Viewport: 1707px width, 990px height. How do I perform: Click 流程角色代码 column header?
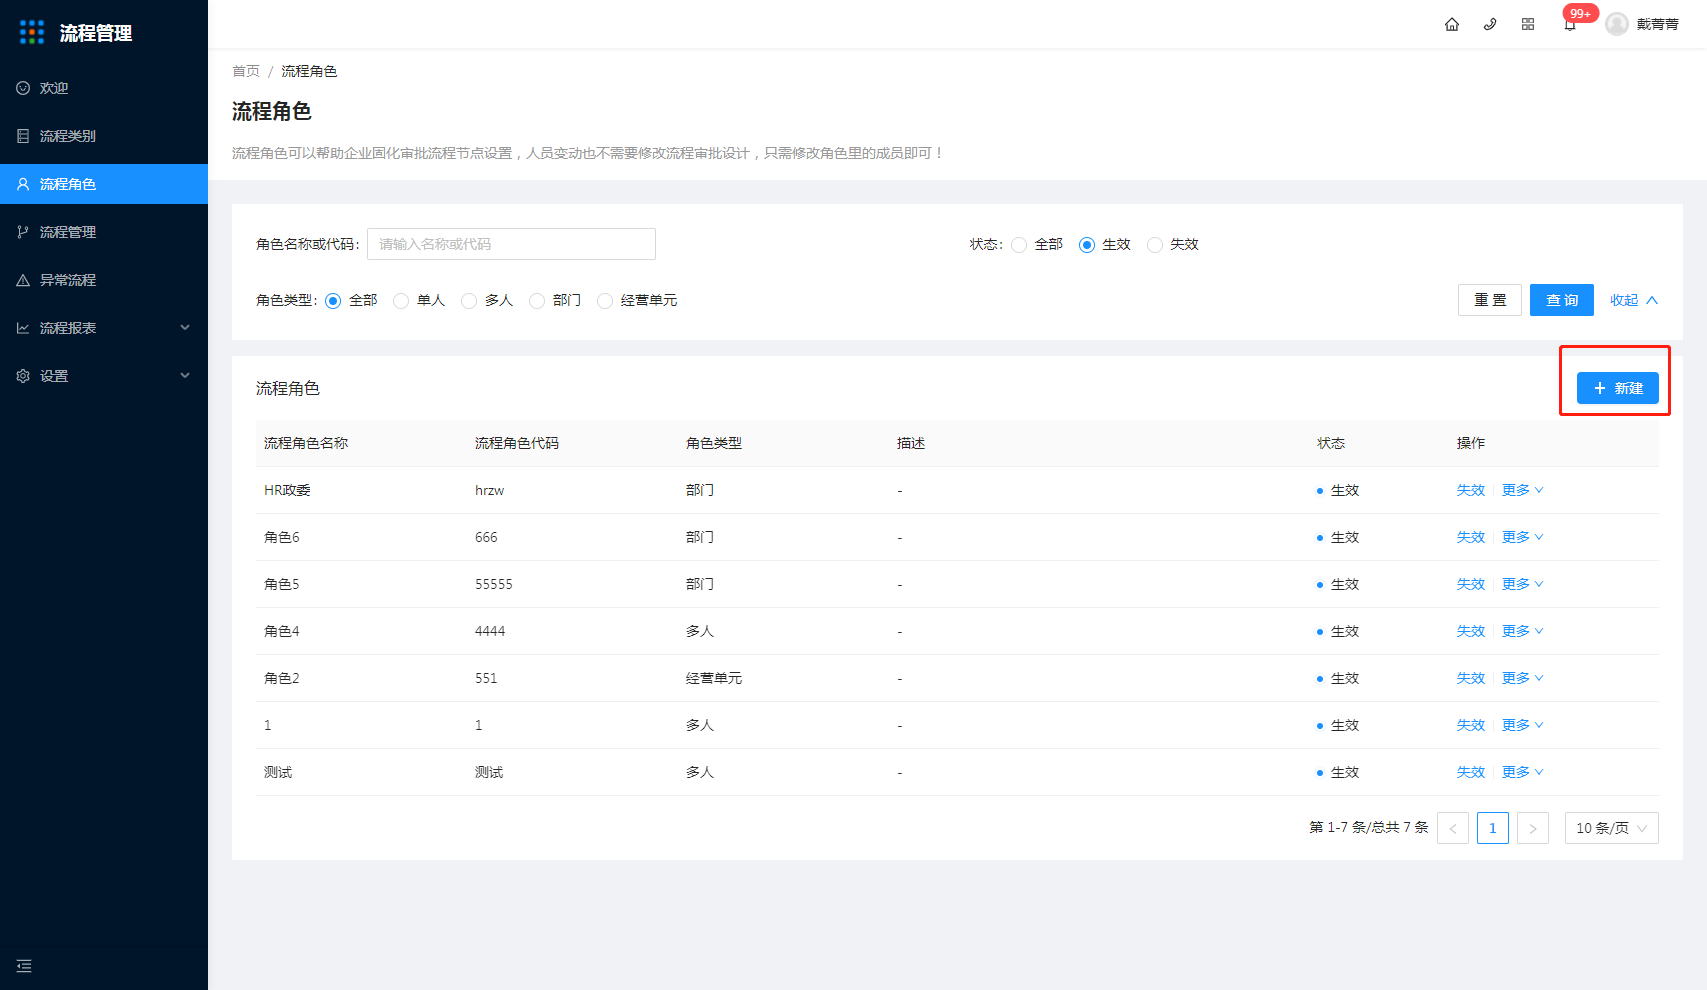coord(517,443)
